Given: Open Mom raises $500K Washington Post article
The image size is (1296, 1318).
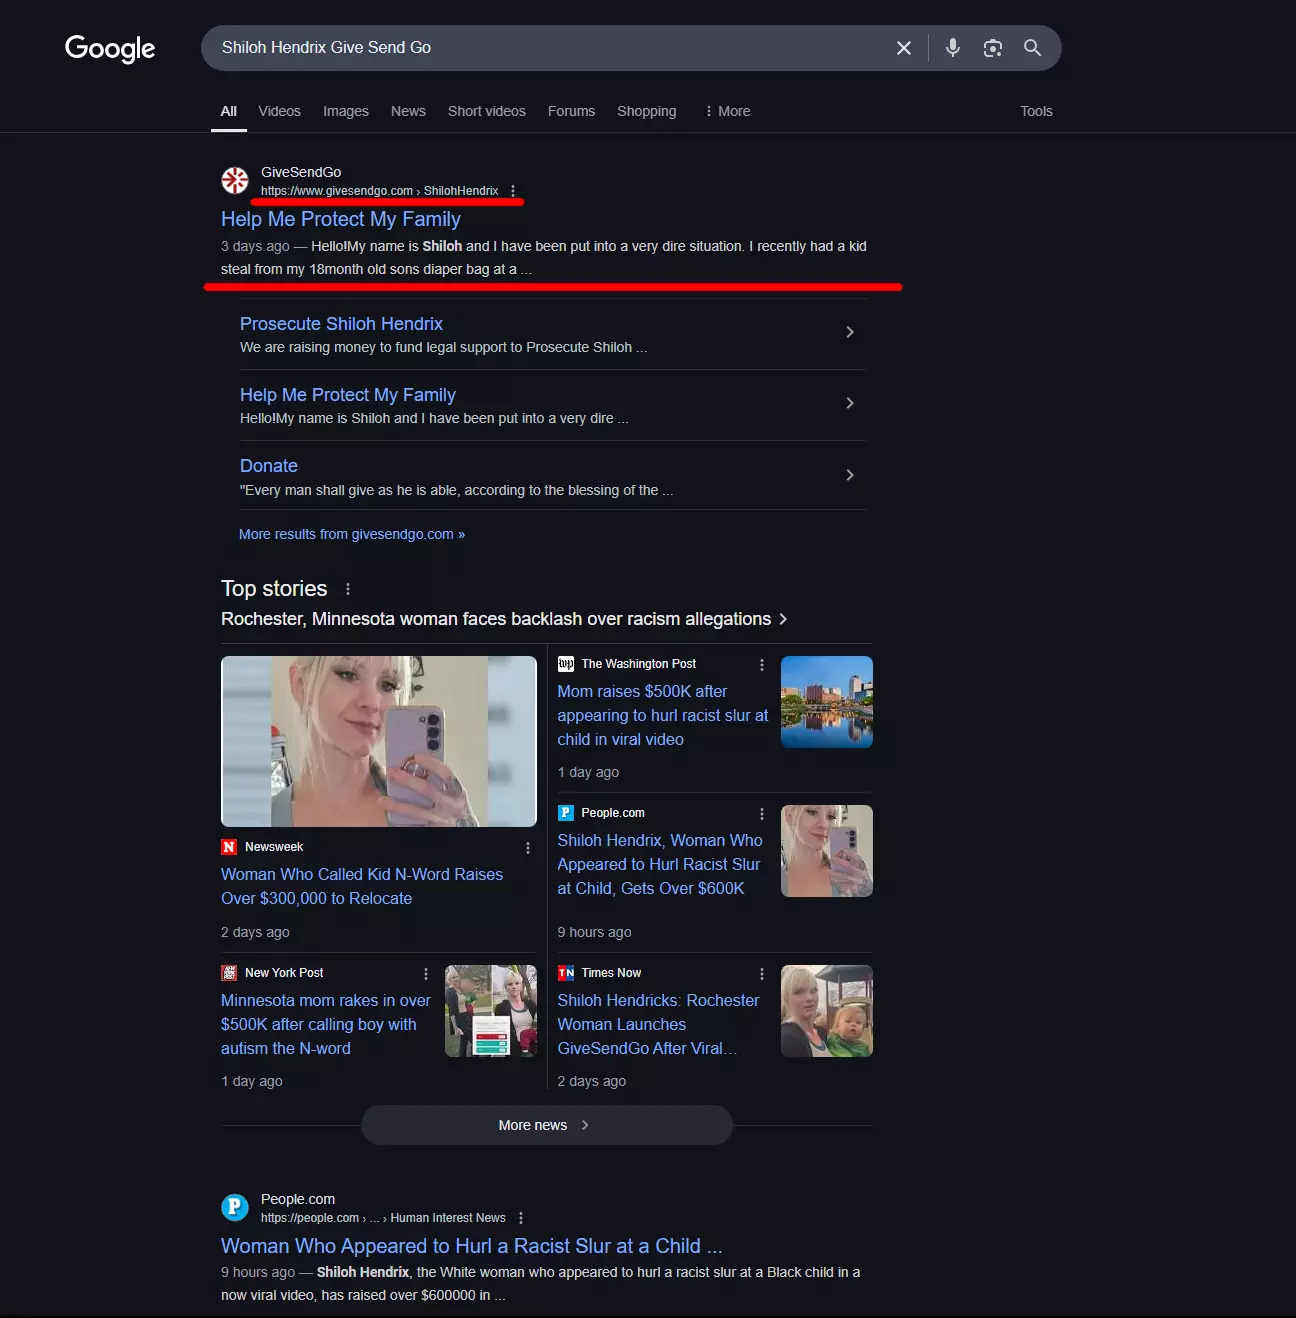Looking at the screenshot, I should pos(663,715).
